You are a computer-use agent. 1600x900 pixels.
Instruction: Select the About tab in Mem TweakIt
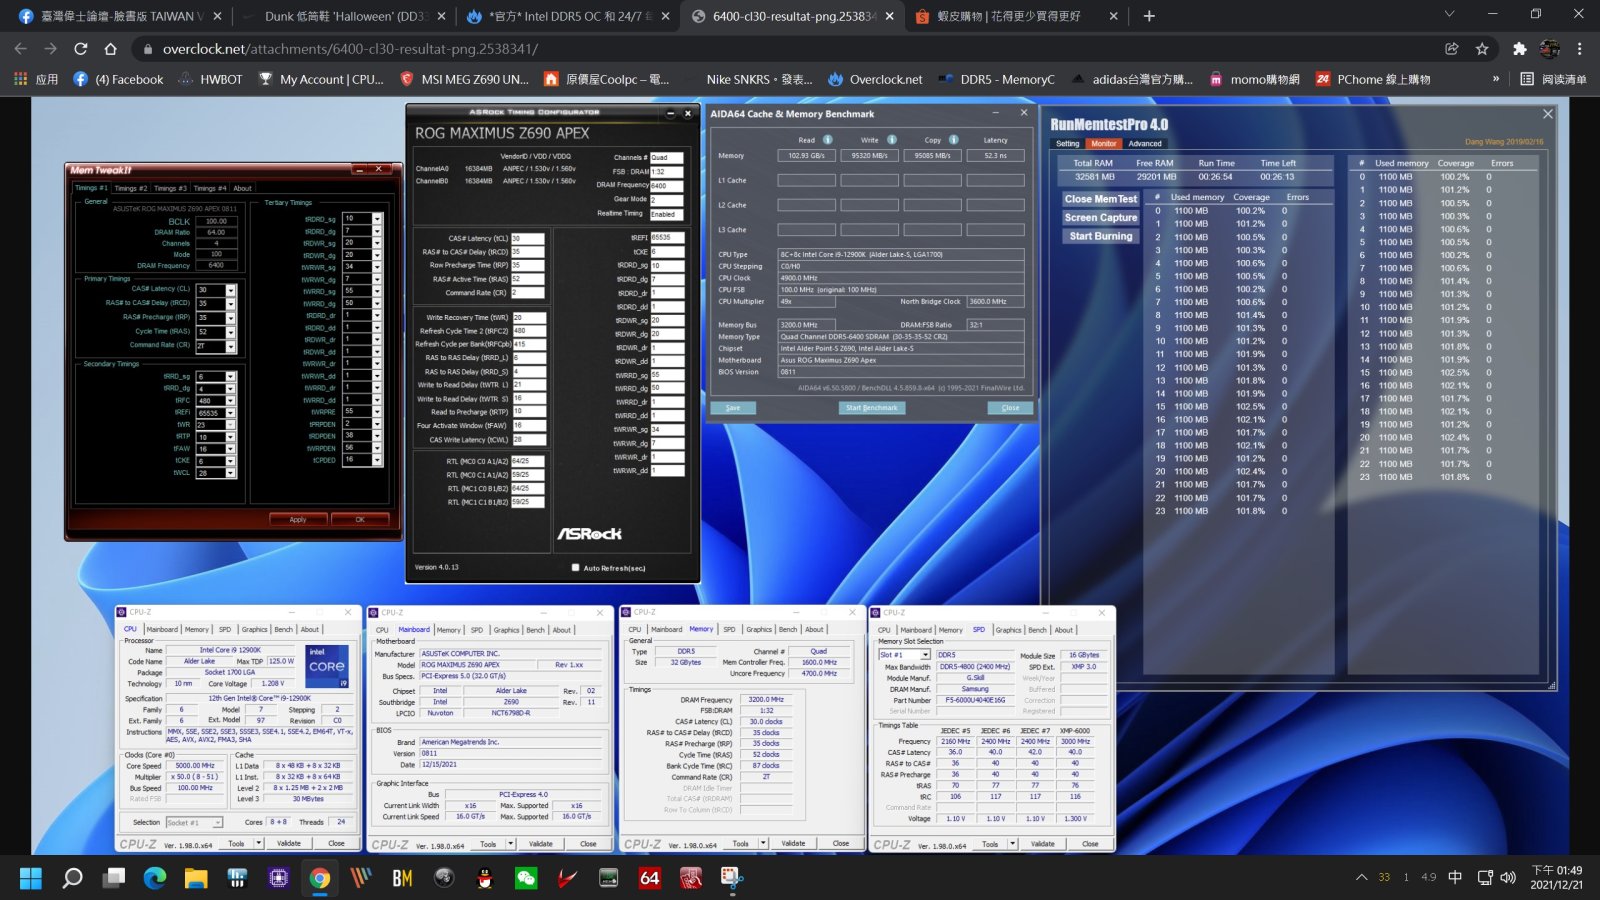point(242,188)
